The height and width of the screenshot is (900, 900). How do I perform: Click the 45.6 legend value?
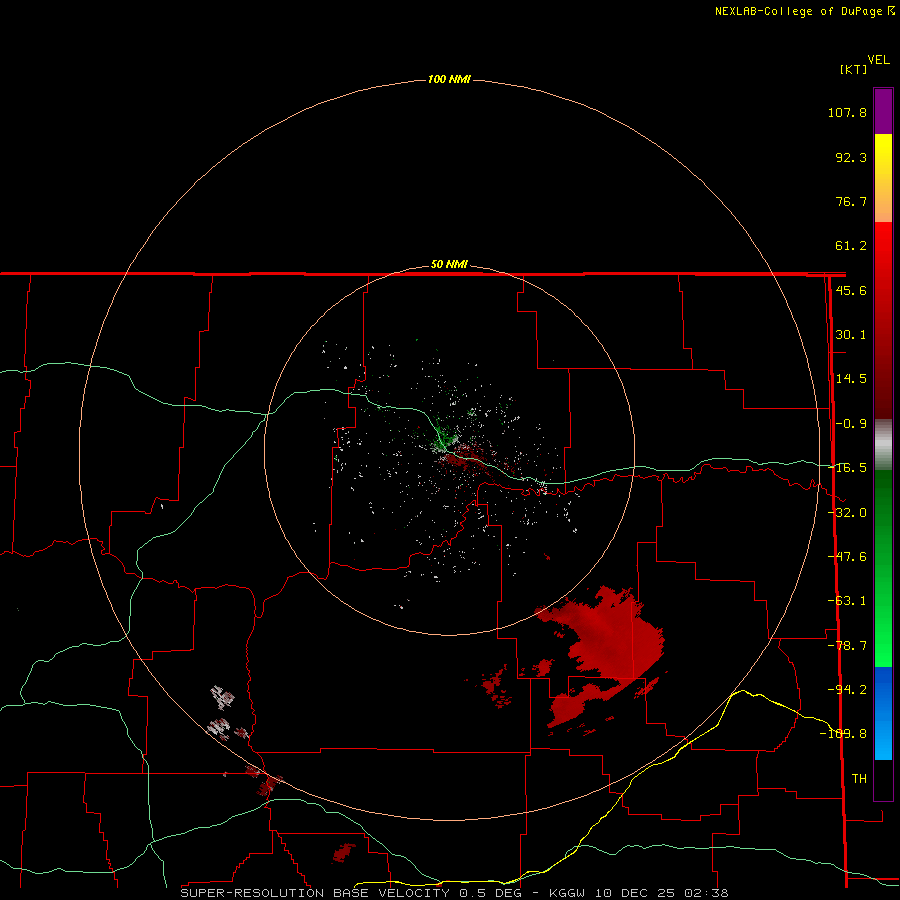coord(851,290)
